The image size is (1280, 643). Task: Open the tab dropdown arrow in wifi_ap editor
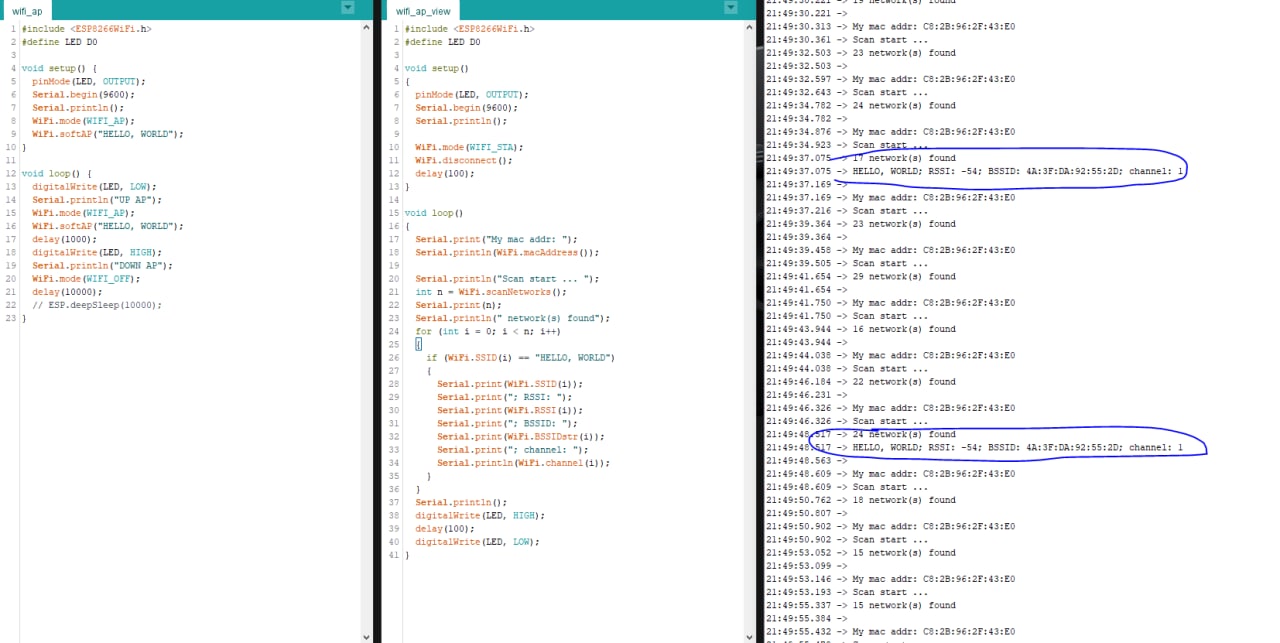pyautogui.click(x=347, y=7)
